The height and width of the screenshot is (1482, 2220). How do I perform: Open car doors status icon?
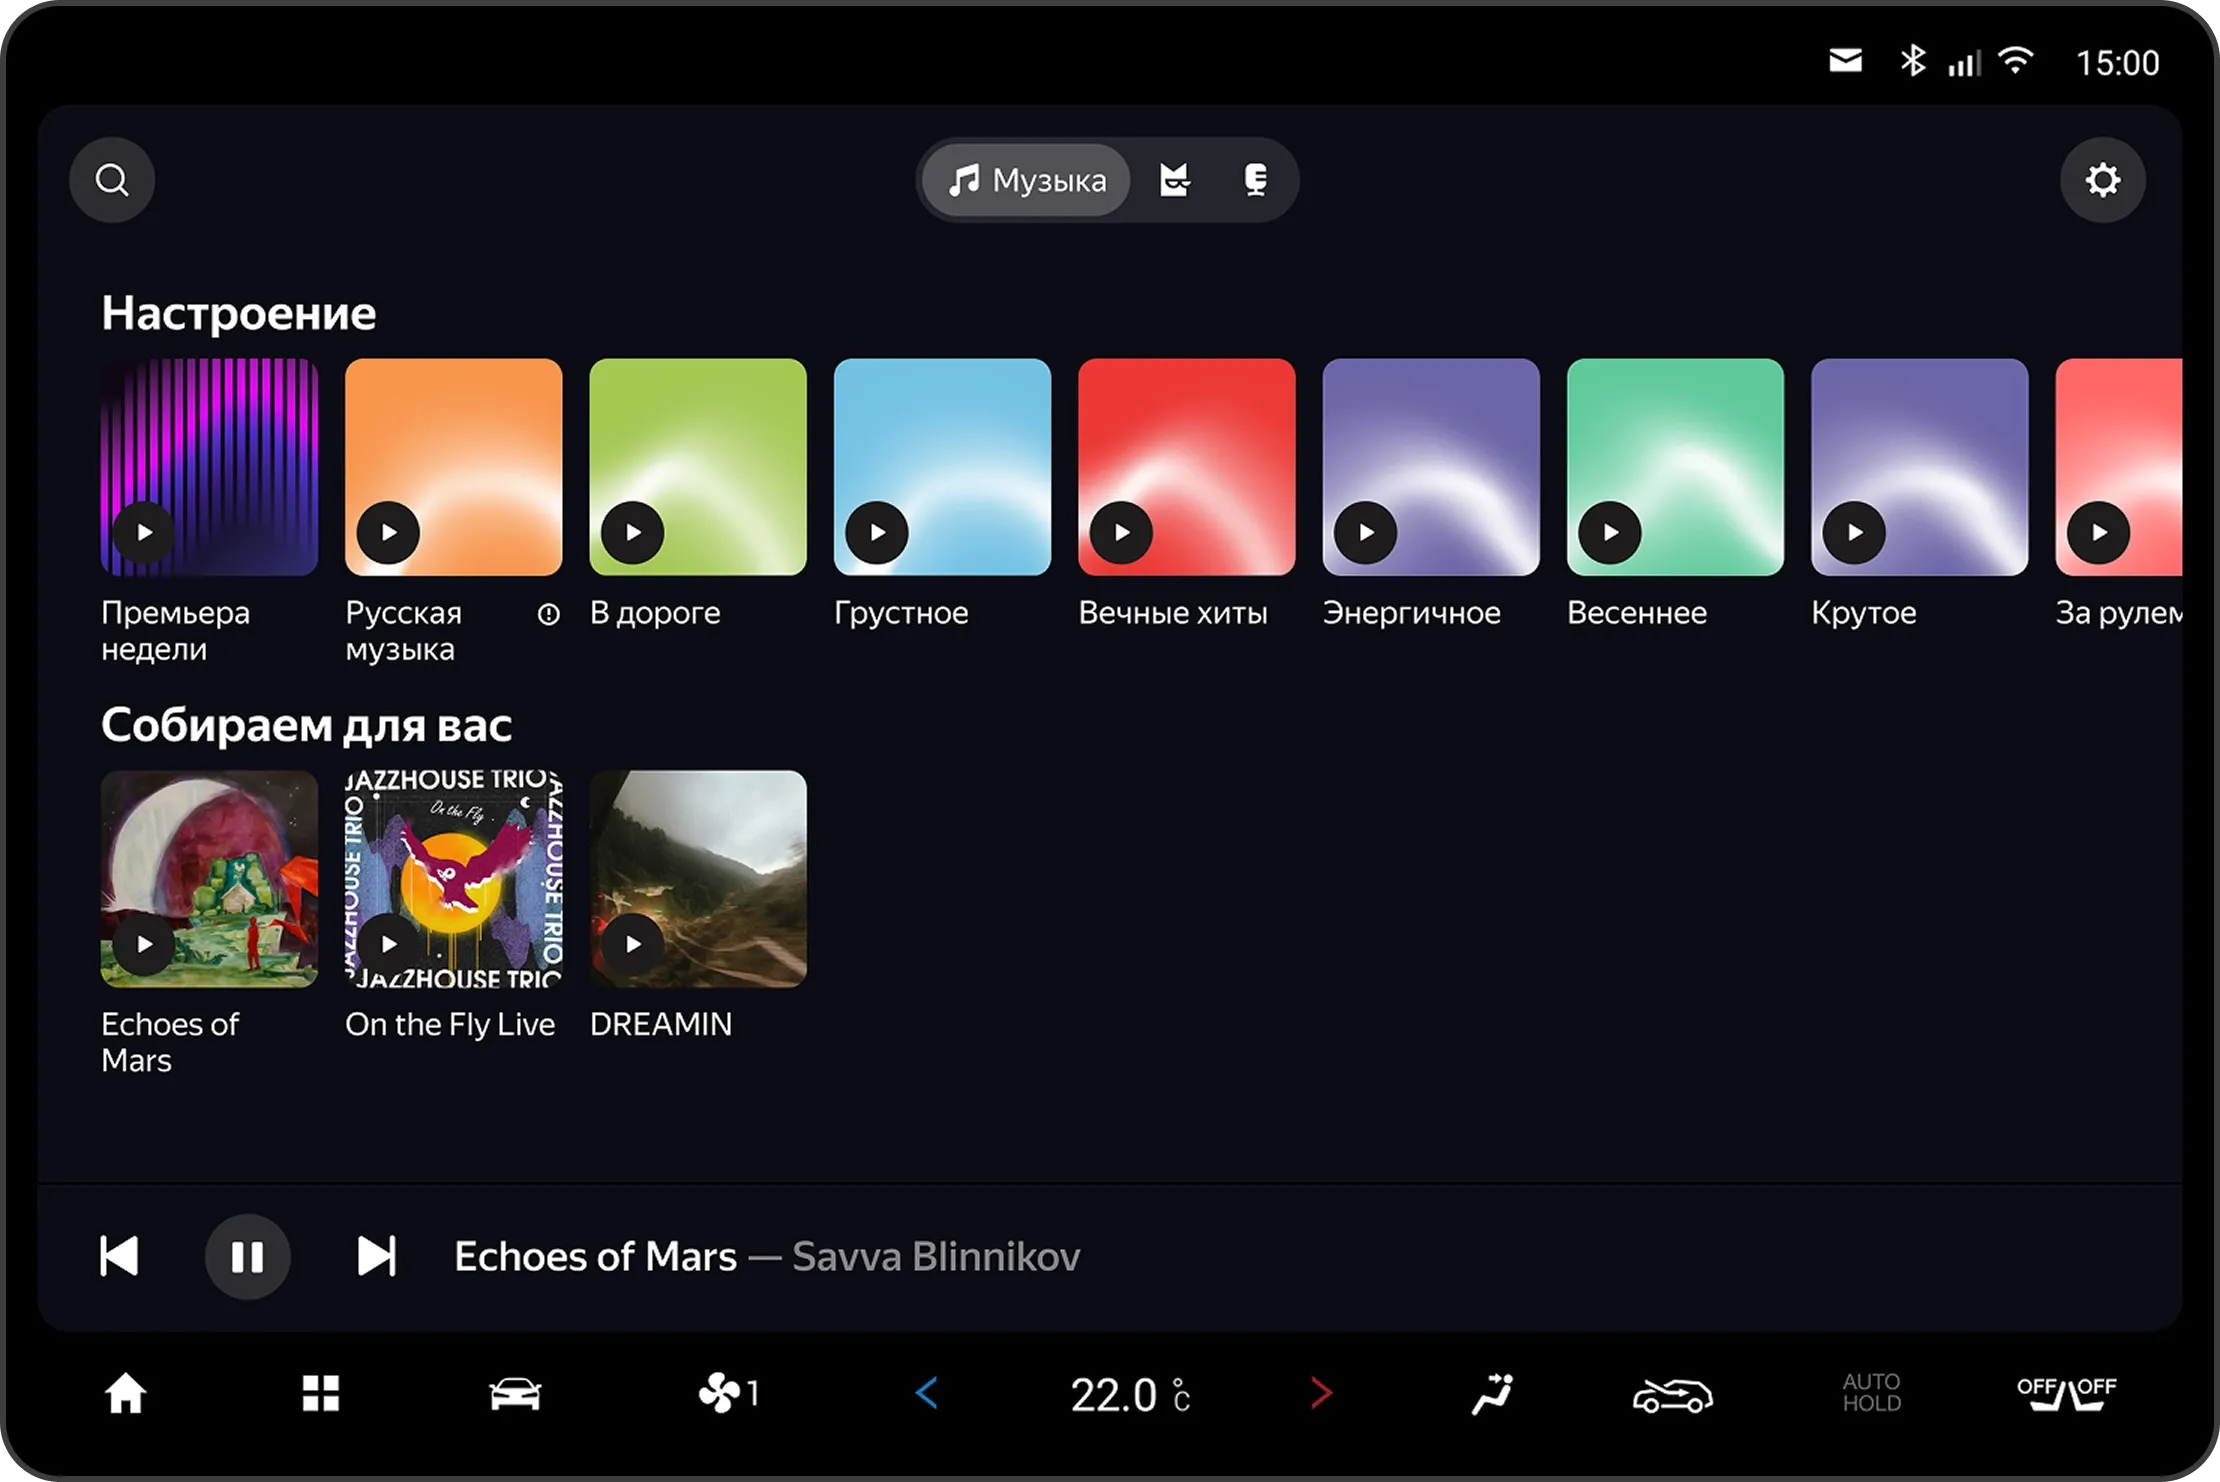click(1672, 1395)
